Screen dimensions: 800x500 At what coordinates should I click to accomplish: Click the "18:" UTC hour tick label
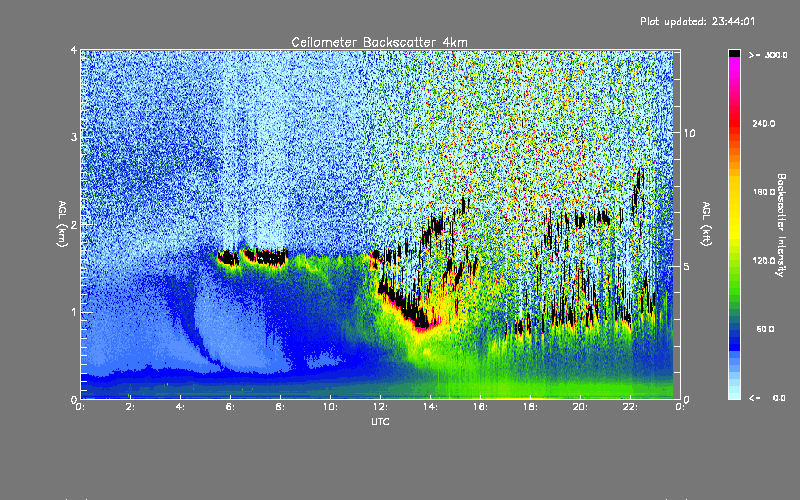pos(530,407)
